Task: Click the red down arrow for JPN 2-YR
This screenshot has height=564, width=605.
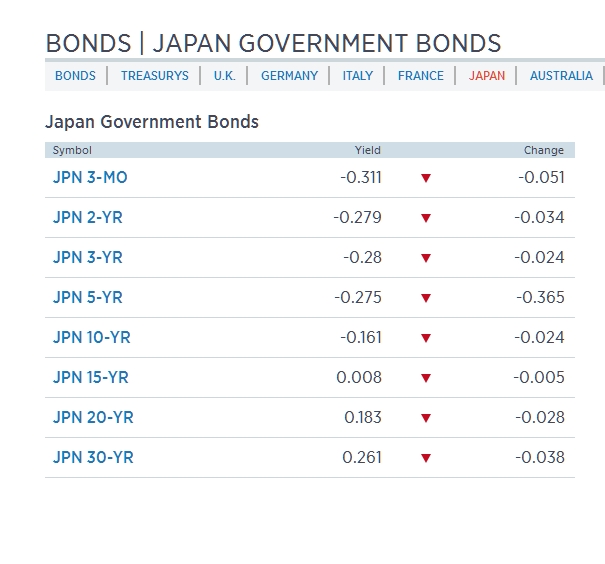Action: (425, 218)
